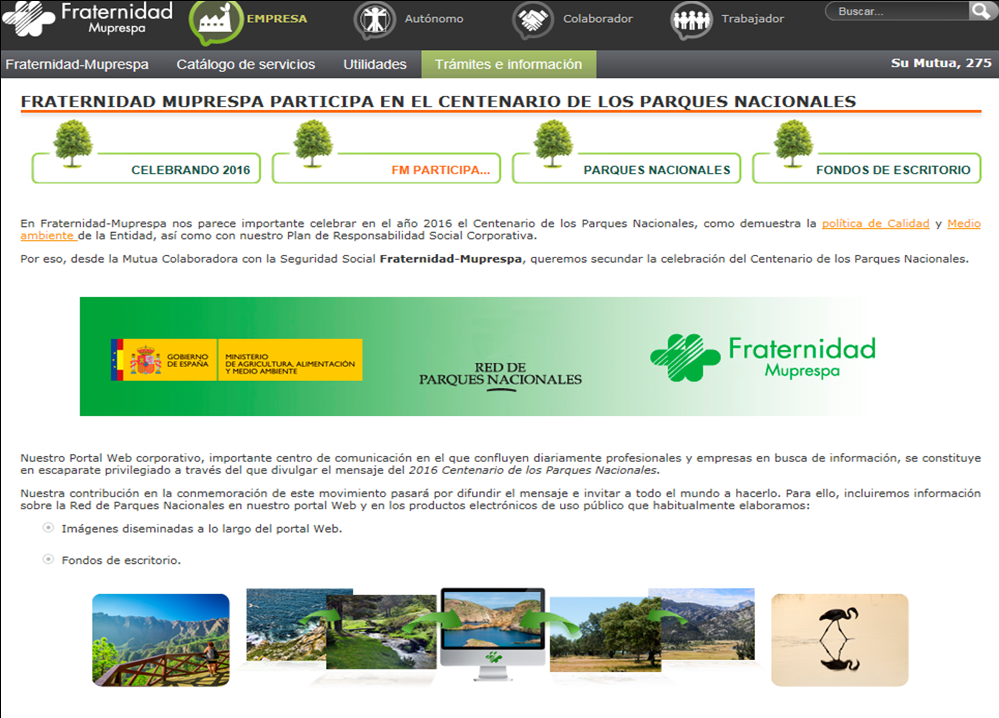Image resolution: width=999 pixels, height=718 pixels.
Task: Click the Fraternidad Muprespa logo in the header
Action: tap(88, 19)
